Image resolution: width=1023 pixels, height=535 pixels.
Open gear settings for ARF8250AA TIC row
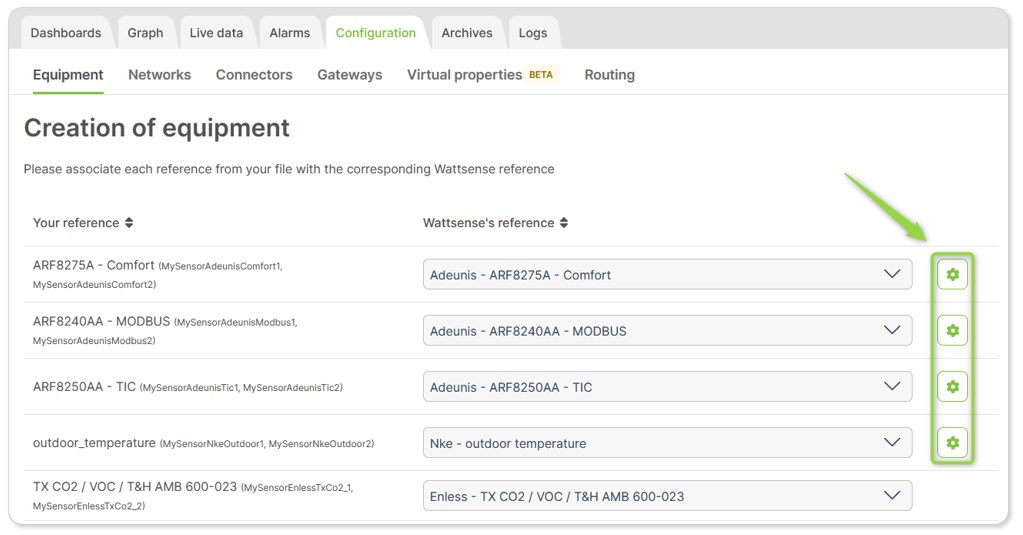tap(952, 387)
